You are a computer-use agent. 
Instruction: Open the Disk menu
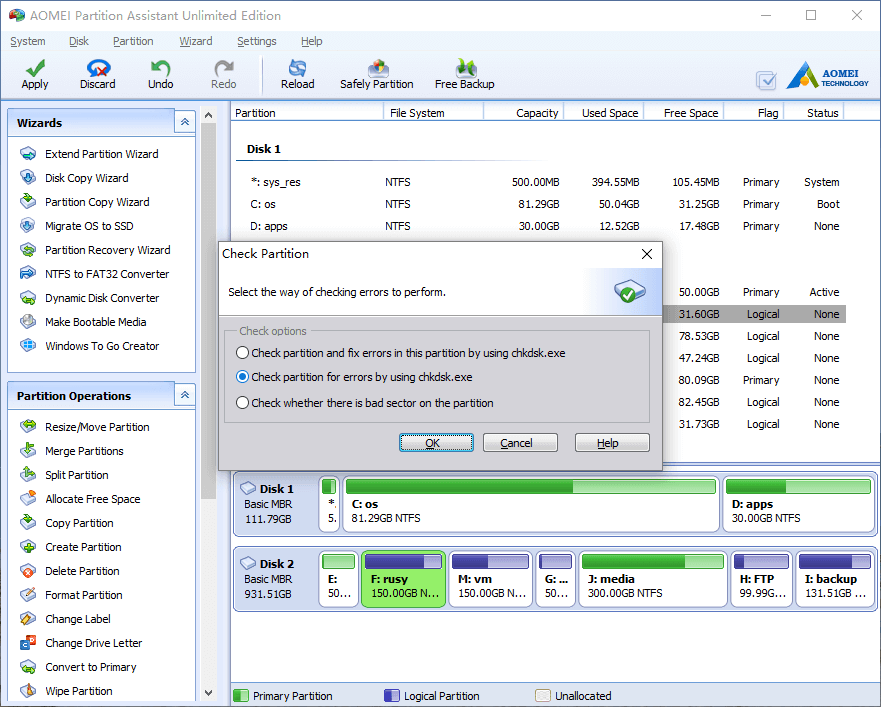(79, 41)
